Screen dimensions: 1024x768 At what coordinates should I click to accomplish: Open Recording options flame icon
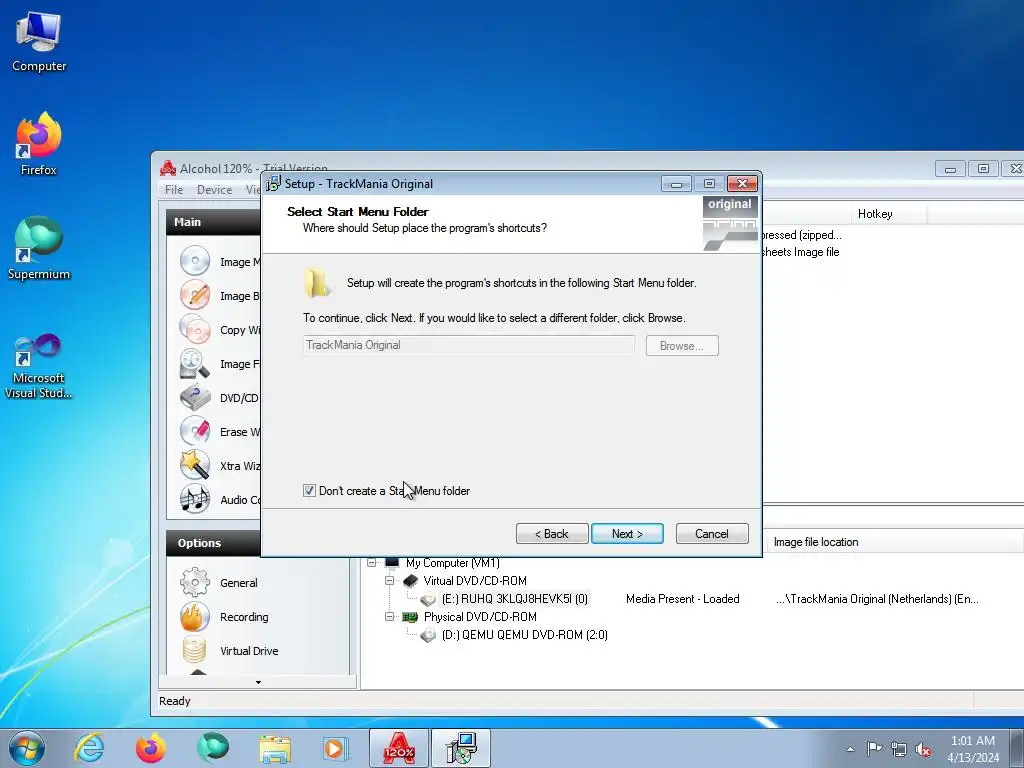tap(195, 616)
